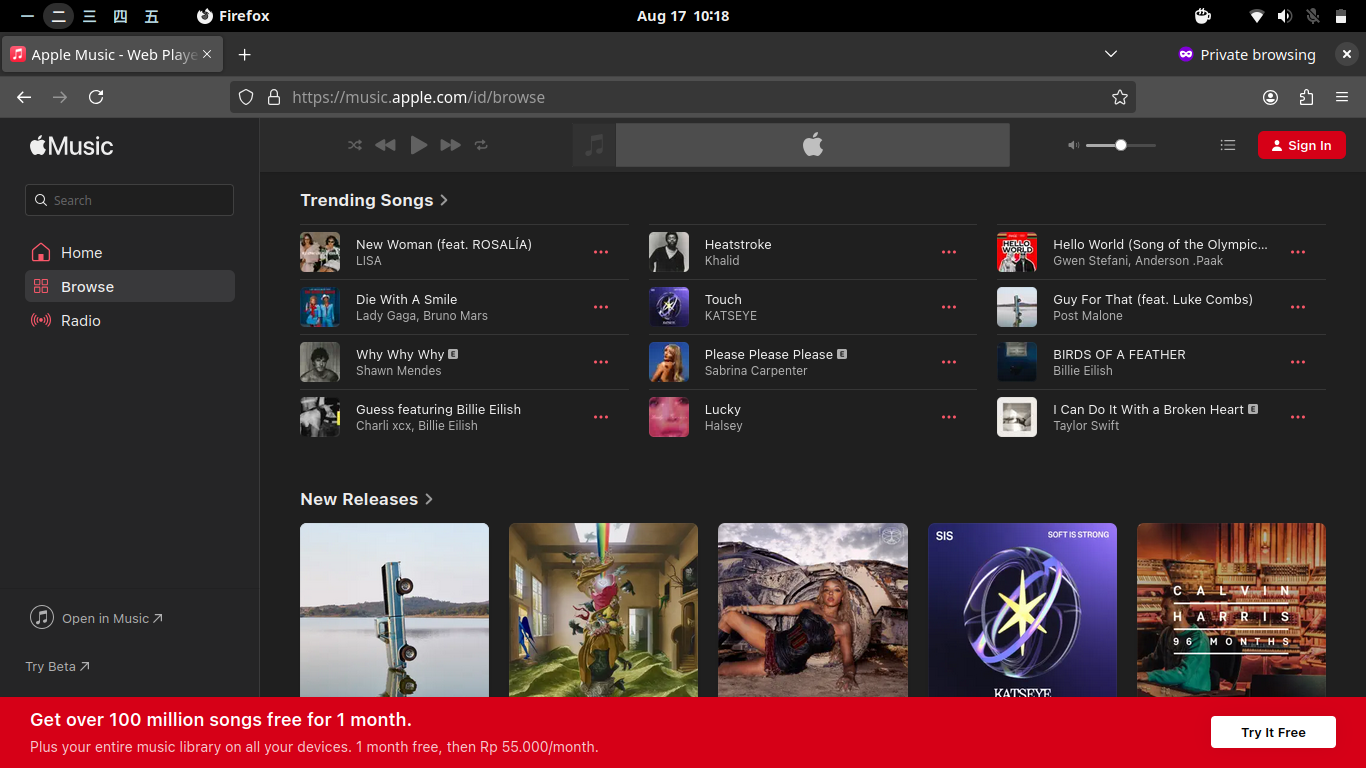
Task: Start playback with the play button
Action: 419,145
